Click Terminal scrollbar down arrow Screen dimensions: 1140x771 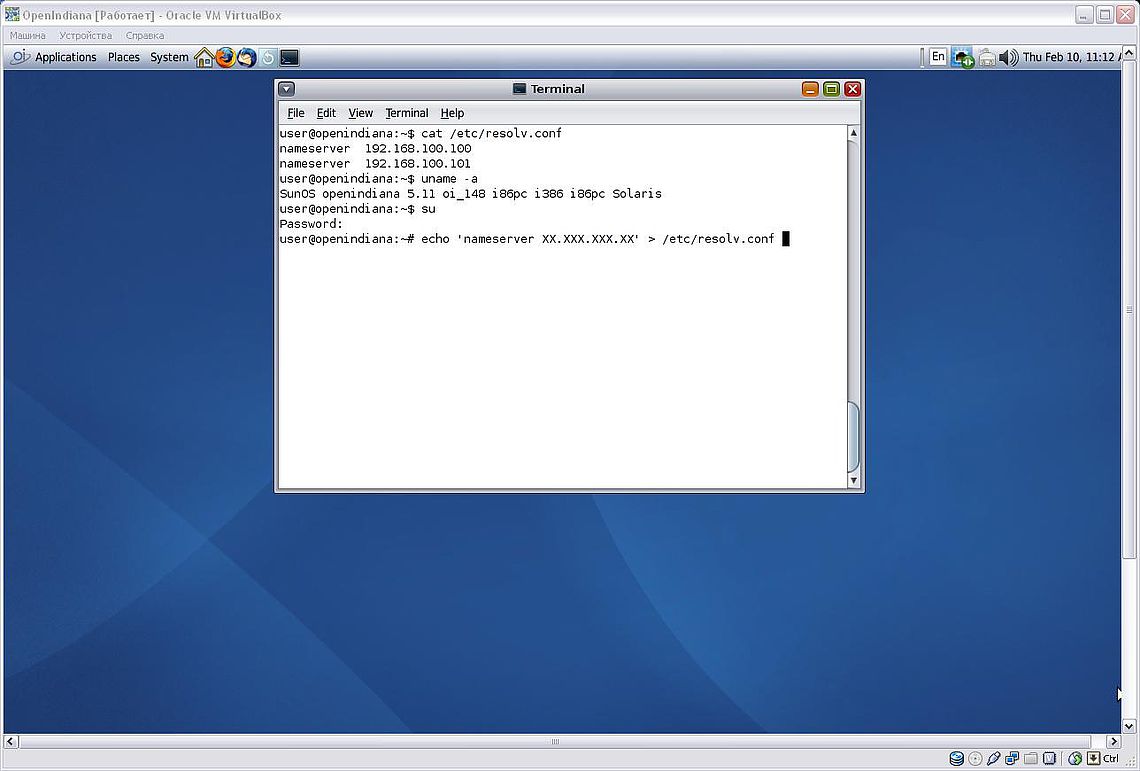(x=854, y=480)
